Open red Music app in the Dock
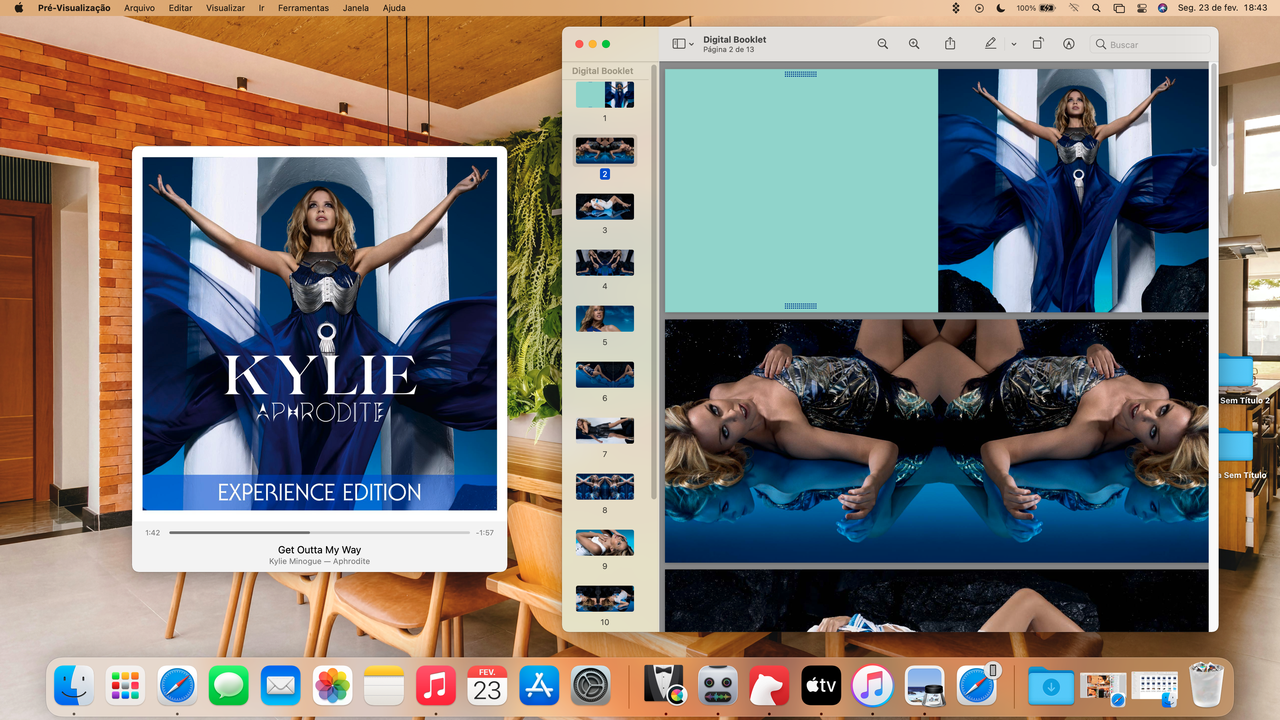Viewport: 1280px width, 720px height. pyautogui.click(x=436, y=686)
